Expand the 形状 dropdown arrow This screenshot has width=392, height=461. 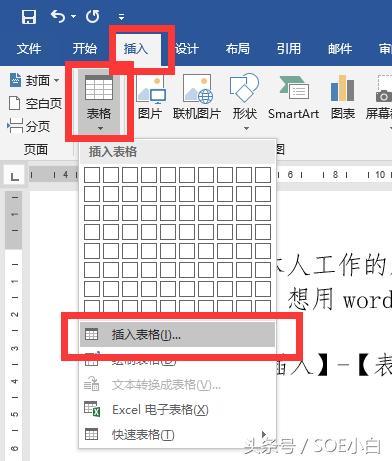point(246,129)
